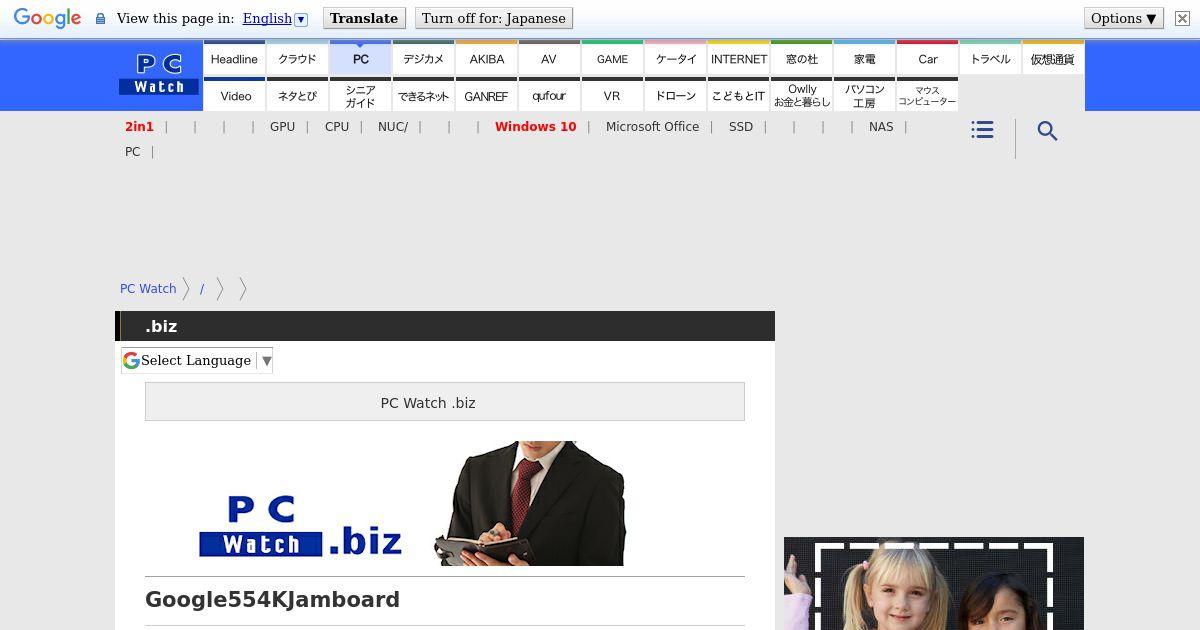The image size is (1200, 630).
Task: Open the ネタとぴ tab
Action: point(297,95)
